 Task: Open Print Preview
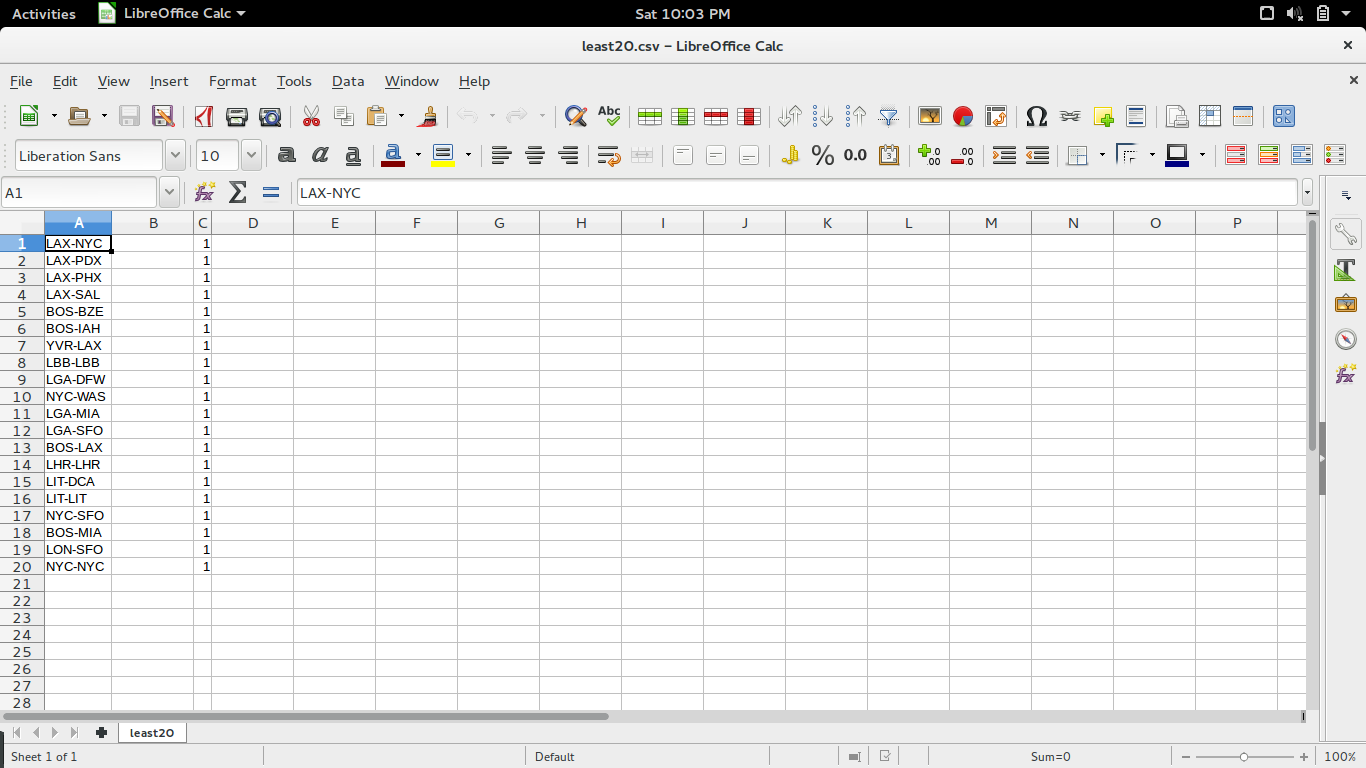coord(270,116)
